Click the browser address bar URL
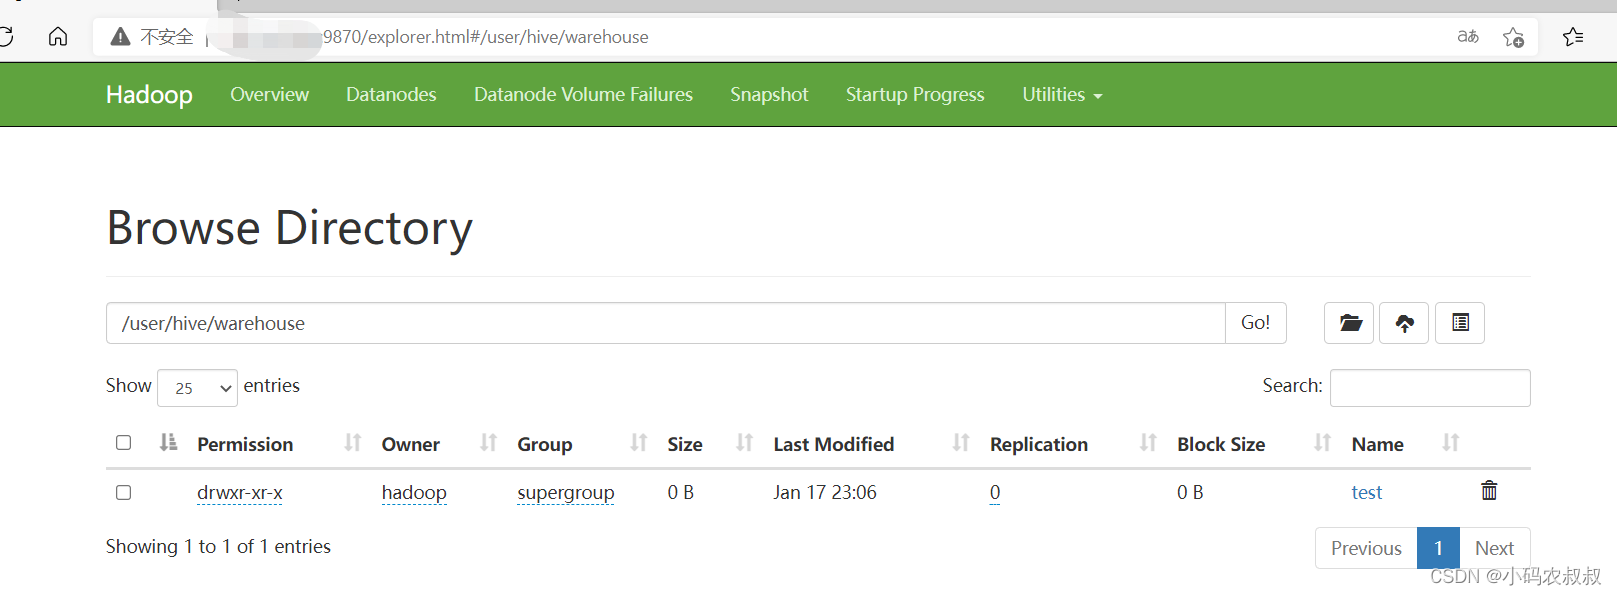 [x=485, y=37]
